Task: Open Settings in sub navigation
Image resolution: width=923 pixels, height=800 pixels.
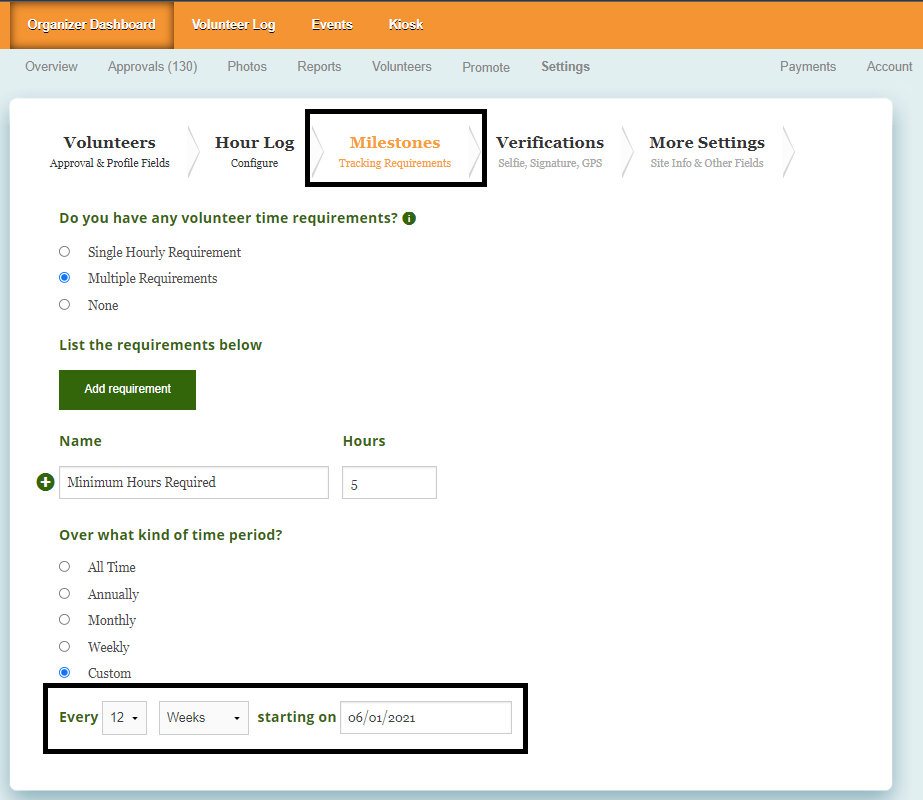Action: click(566, 67)
